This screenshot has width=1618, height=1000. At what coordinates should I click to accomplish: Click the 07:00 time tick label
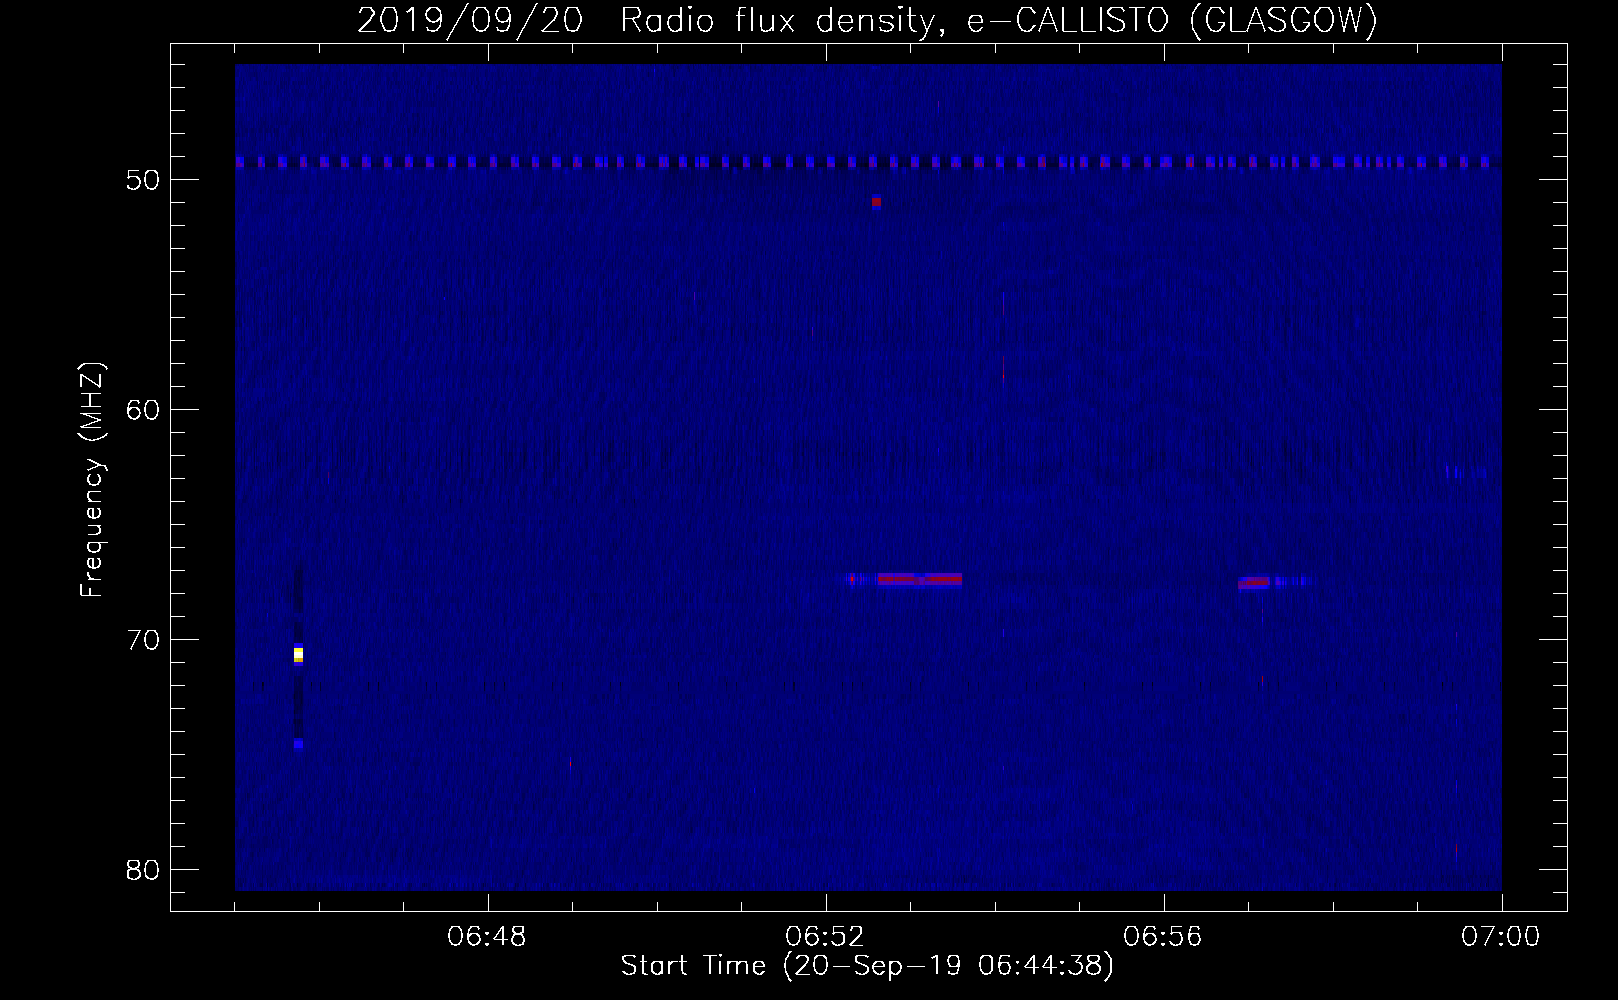point(1501,937)
